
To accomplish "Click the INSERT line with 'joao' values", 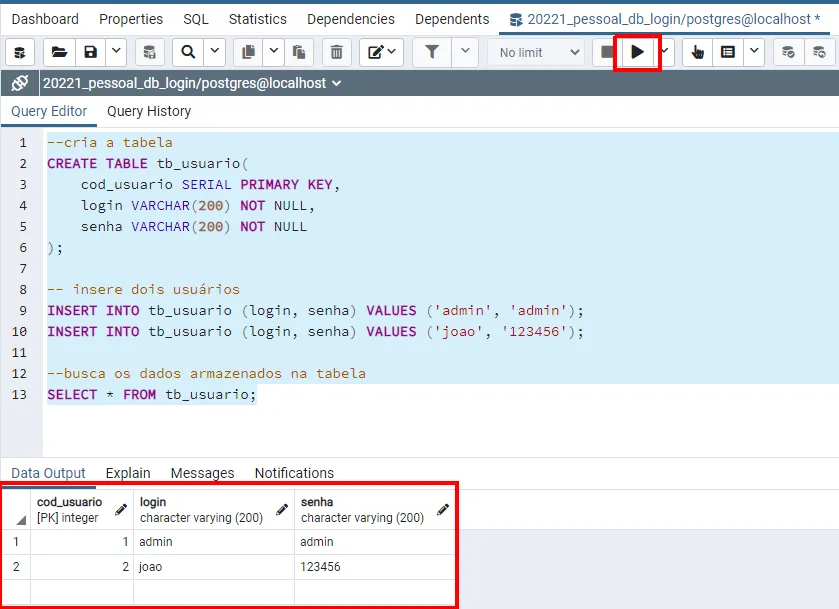I will click(x=315, y=331).
